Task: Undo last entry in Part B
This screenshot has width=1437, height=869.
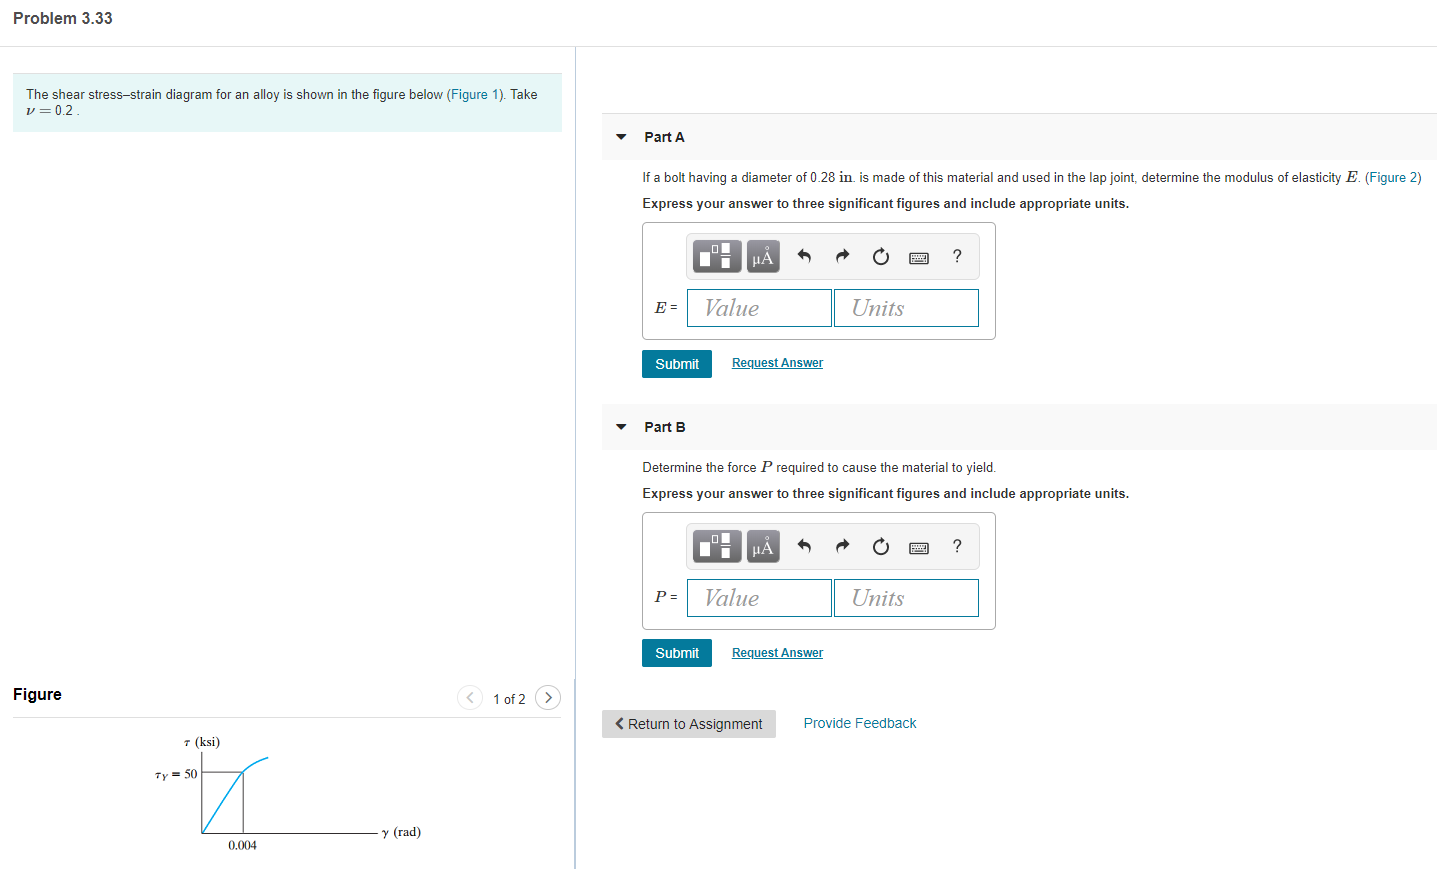Action: [804, 546]
